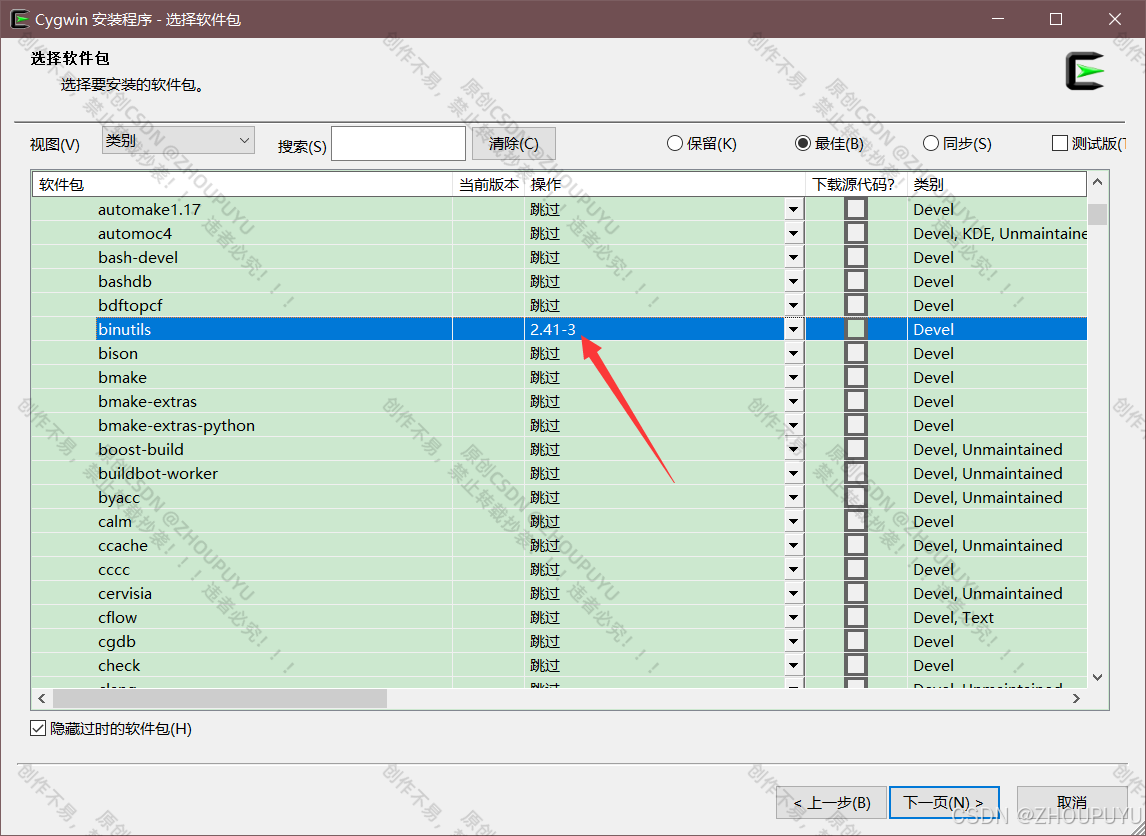
Task: Open action dropdown for cflow
Action: (x=794, y=618)
